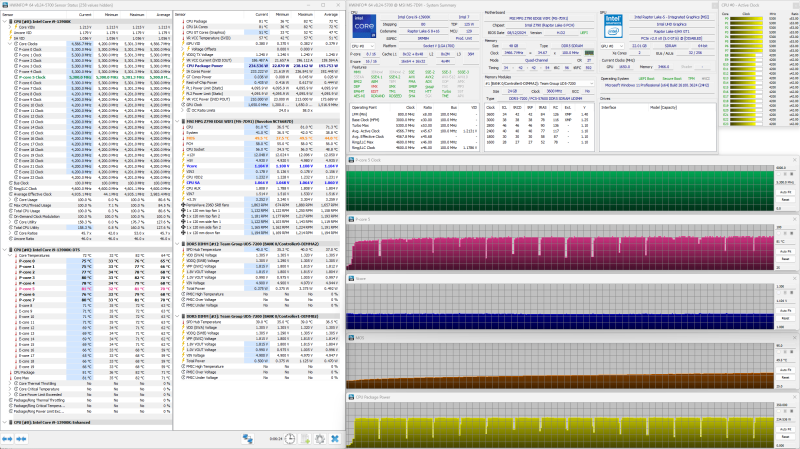The height and width of the screenshot is (449, 800).
Task: Close sensors with the red X icon
Action: click(336, 438)
